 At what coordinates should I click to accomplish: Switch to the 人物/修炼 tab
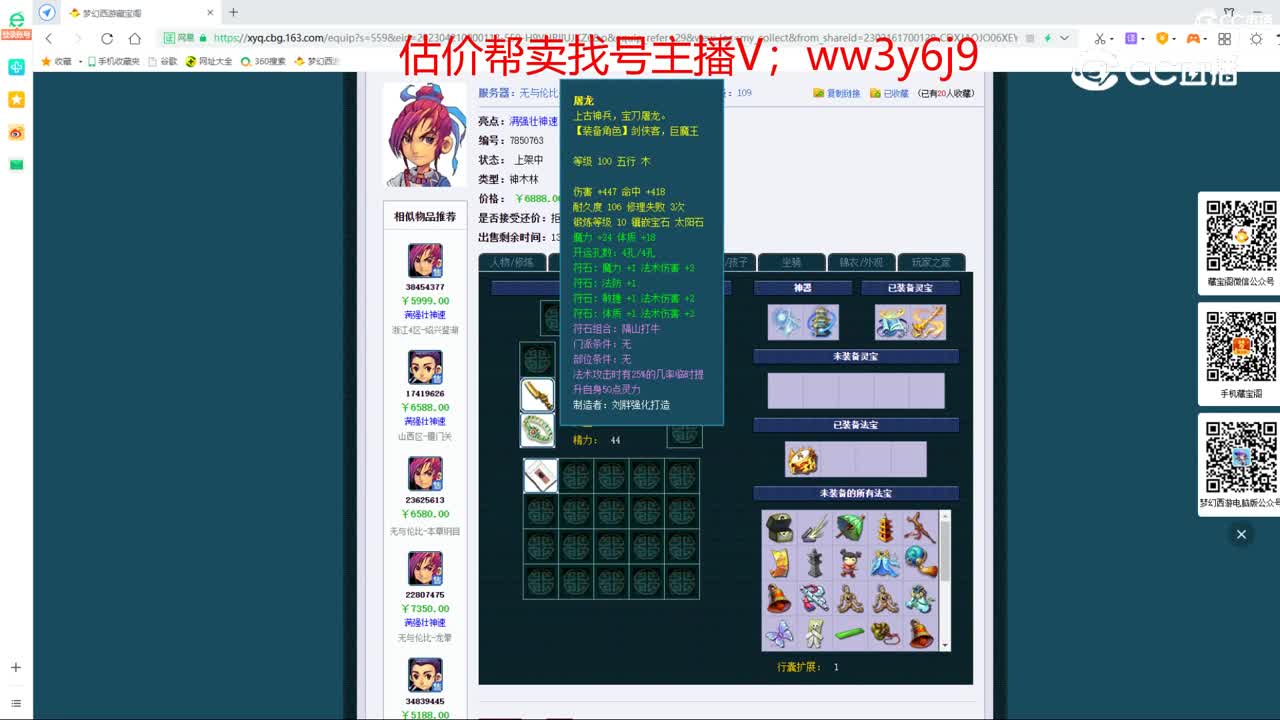click(x=513, y=261)
